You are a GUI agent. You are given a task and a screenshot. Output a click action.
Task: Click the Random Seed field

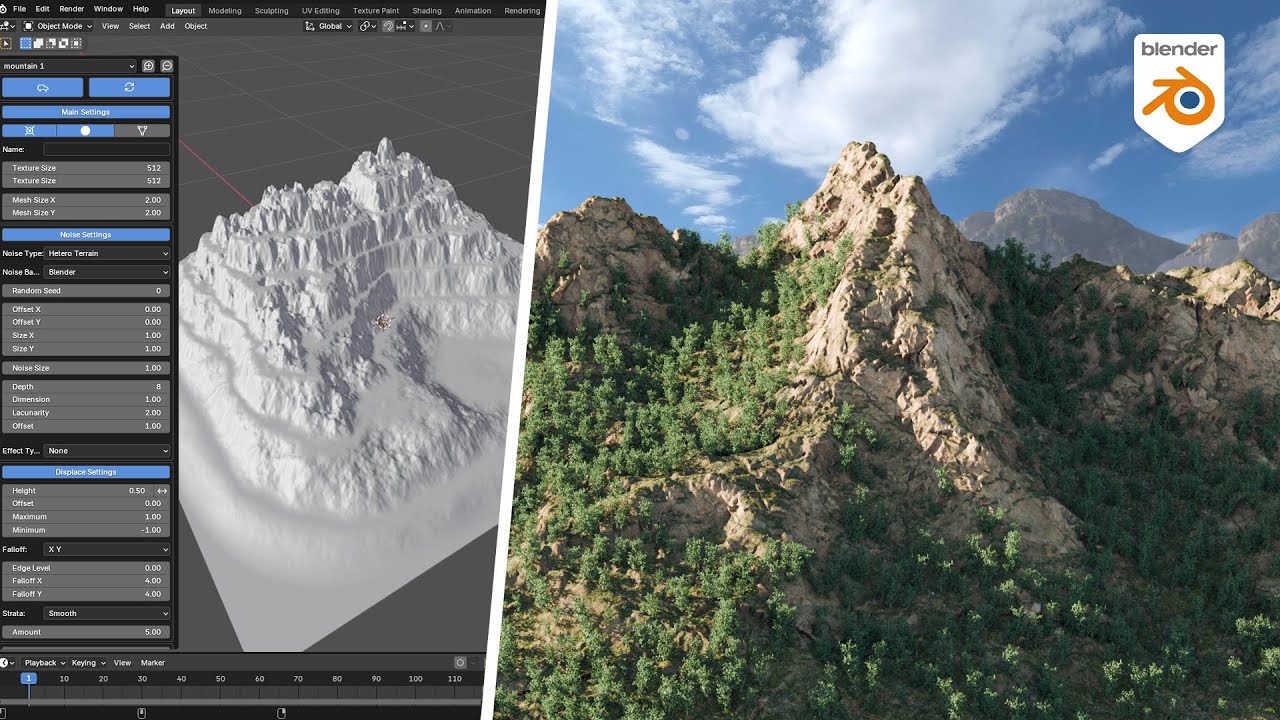click(x=86, y=290)
